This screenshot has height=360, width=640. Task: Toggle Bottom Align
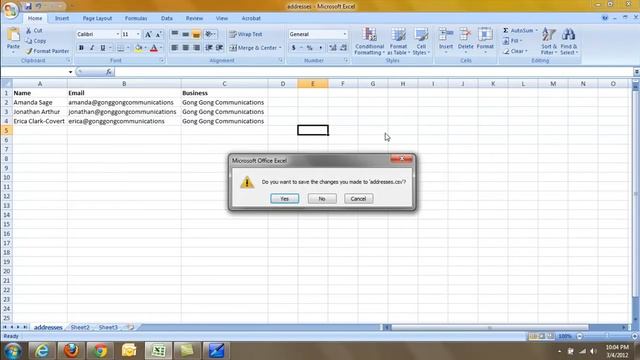click(196, 34)
